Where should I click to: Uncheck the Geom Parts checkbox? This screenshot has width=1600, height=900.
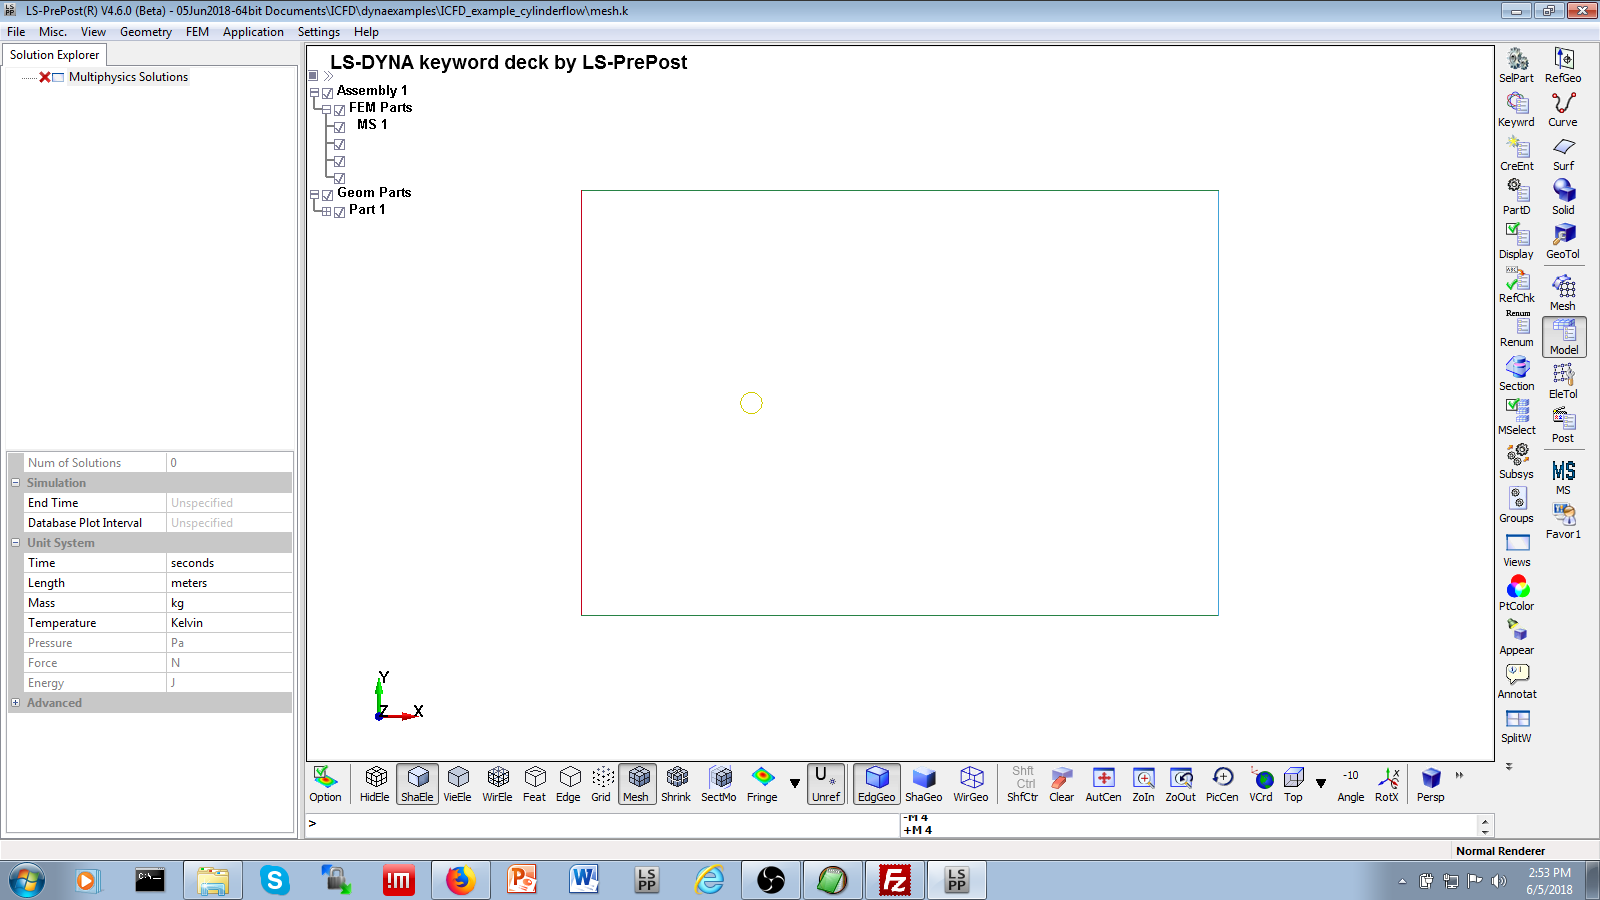click(327, 194)
